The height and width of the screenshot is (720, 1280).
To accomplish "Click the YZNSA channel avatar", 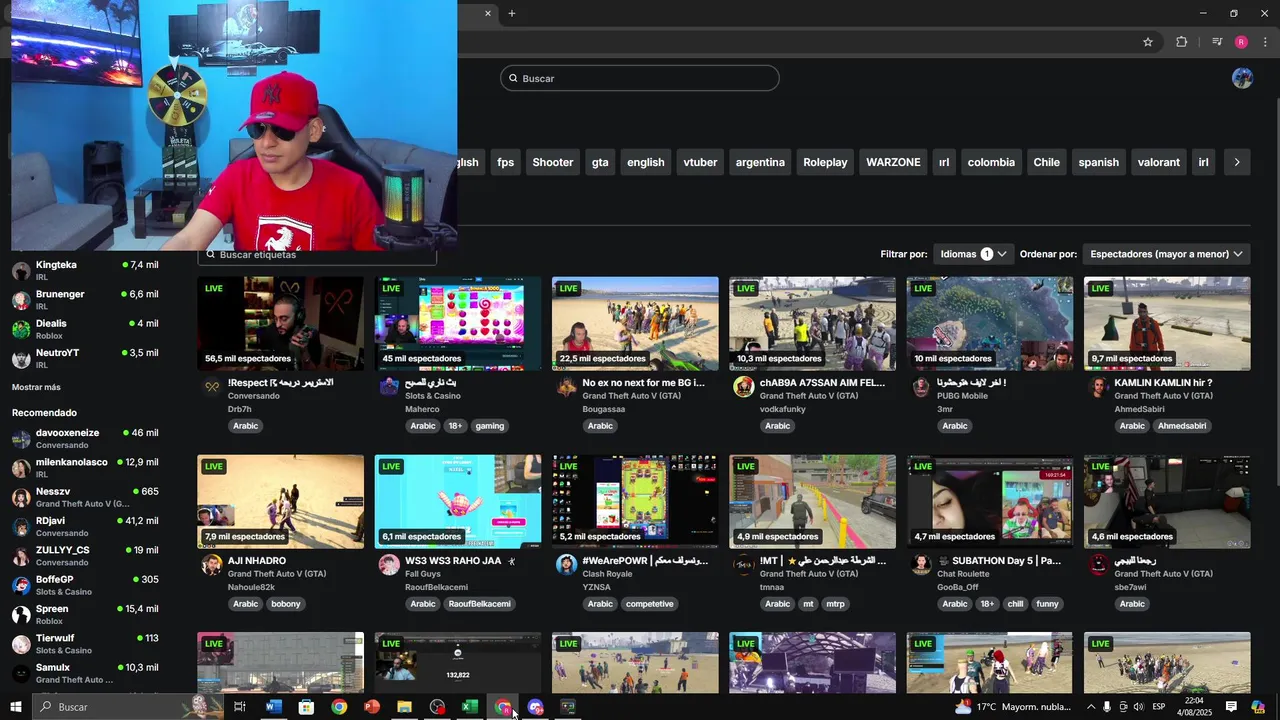I will 566,565.
